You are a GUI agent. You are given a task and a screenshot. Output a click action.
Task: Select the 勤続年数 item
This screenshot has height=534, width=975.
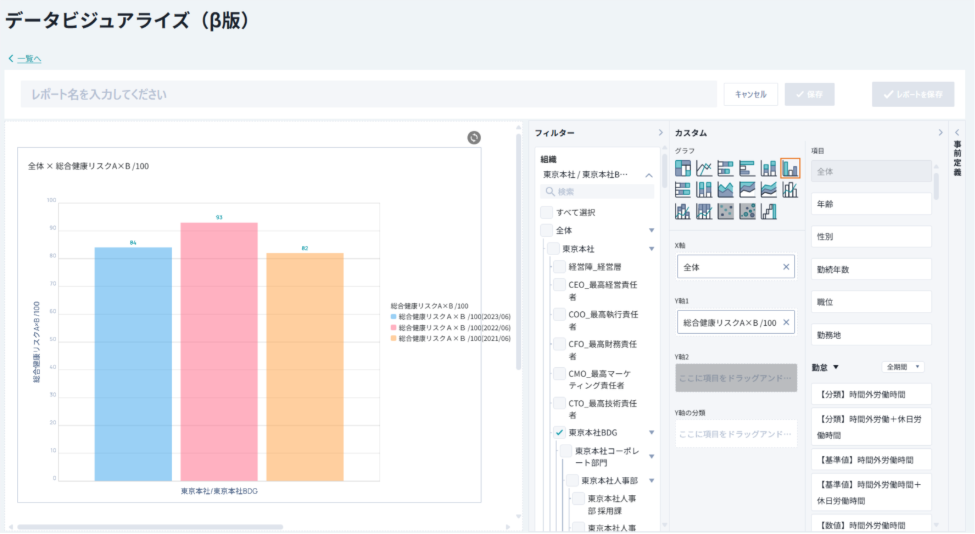pos(871,269)
